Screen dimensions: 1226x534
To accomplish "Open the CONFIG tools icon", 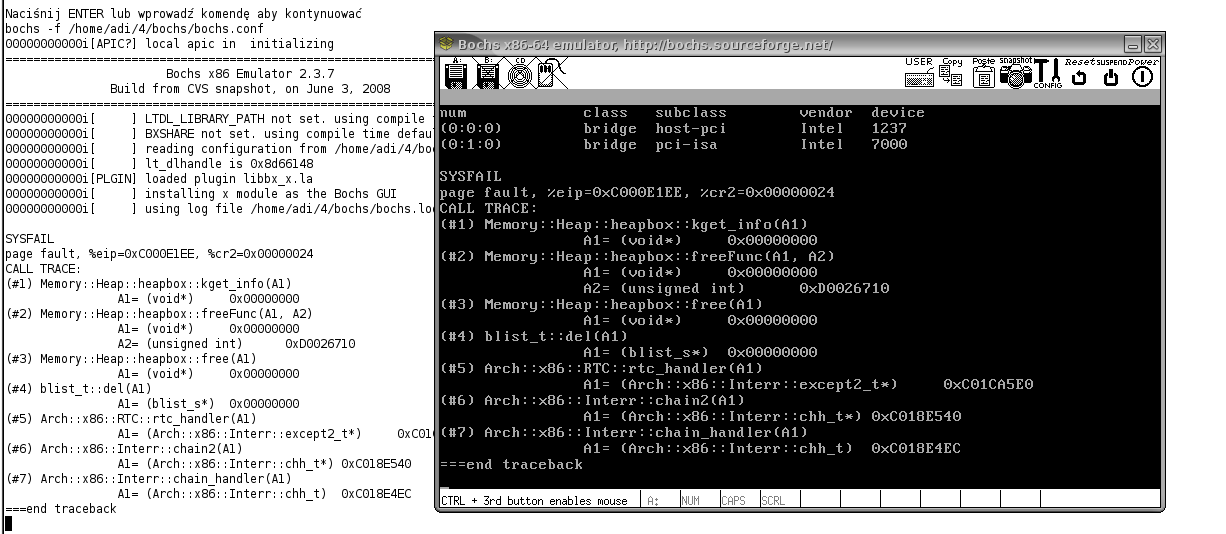I will coord(1047,74).
